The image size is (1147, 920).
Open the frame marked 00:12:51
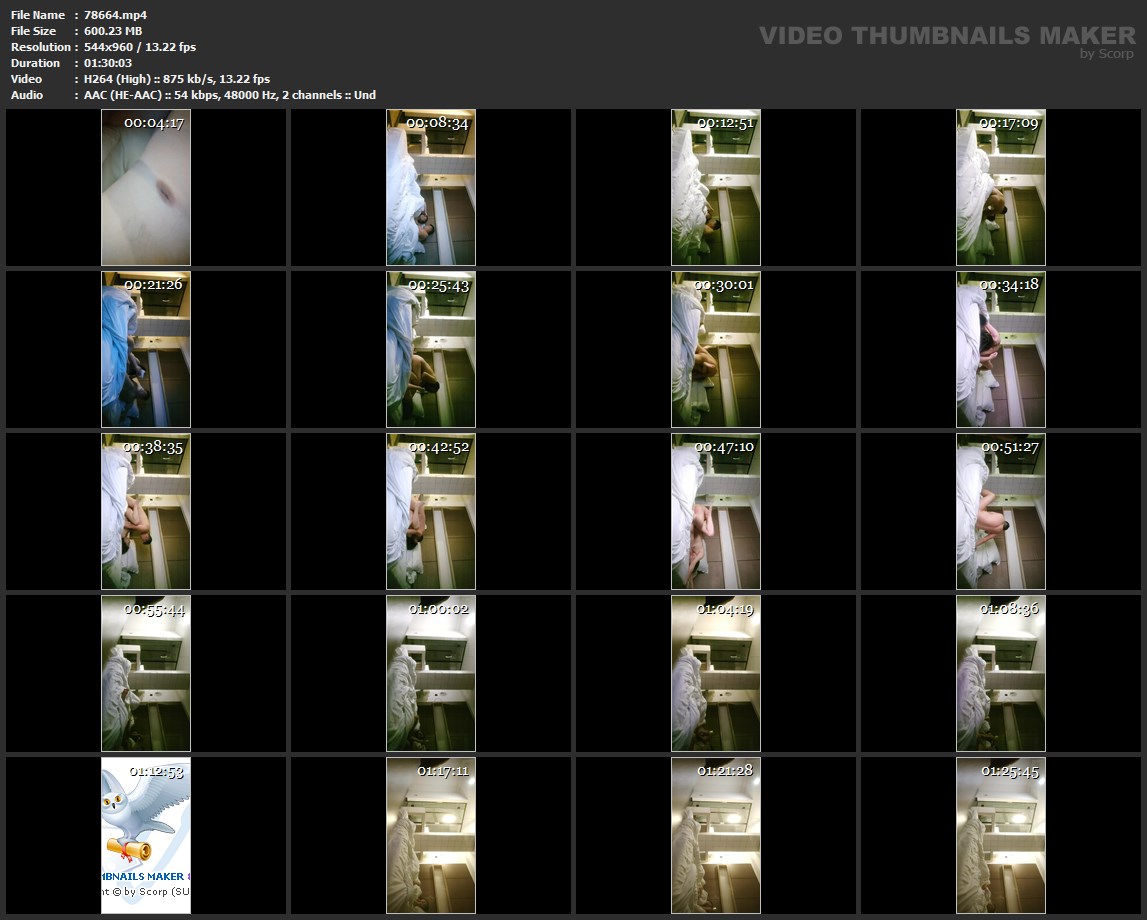pyautogui.click(x=716, y=187)
